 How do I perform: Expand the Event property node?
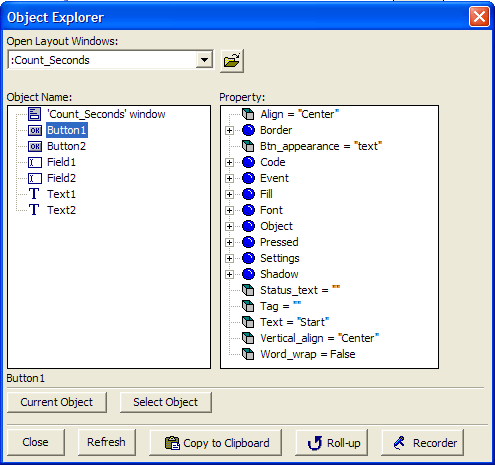pyautogui.click(x=229, y=178)
